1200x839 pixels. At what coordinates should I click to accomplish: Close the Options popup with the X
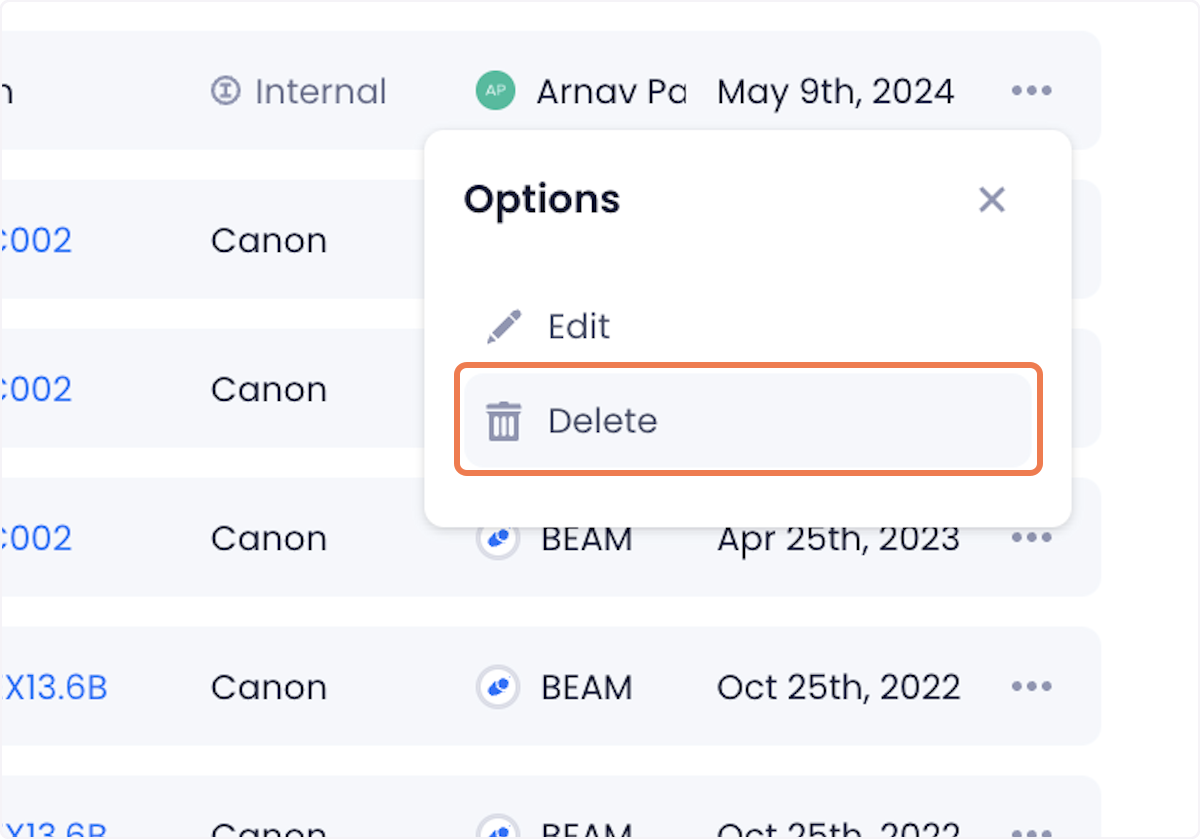pyautogui.click(x=991, y=200)
